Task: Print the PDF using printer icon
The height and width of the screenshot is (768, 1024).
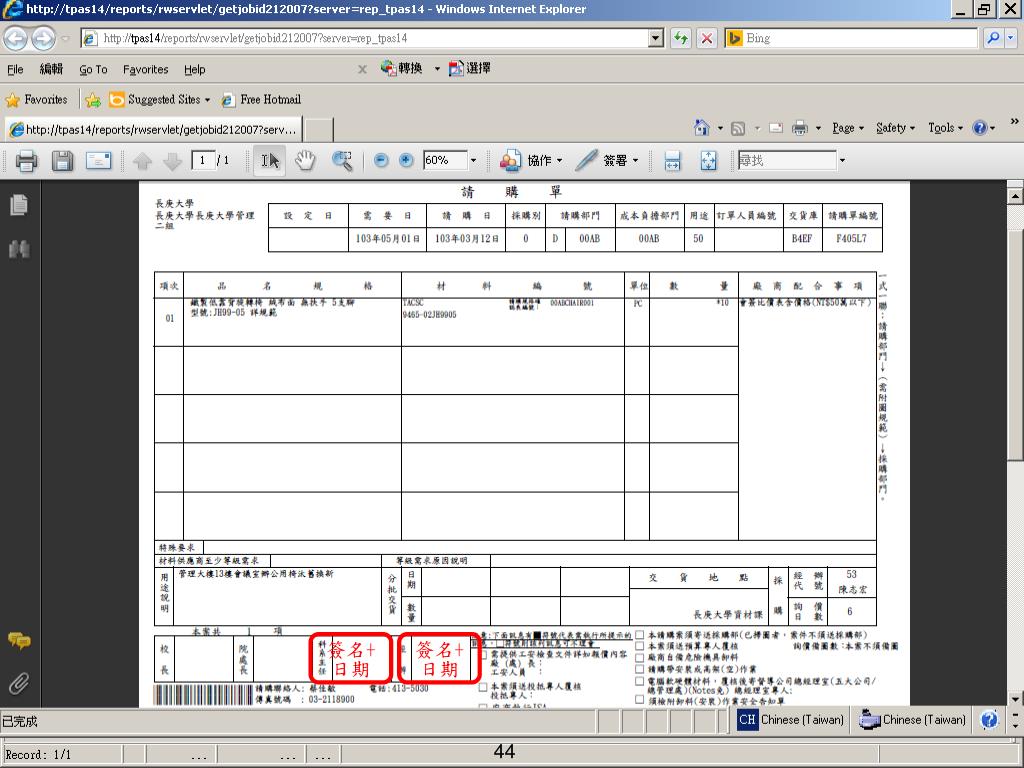Action: [x=26, y=160]
